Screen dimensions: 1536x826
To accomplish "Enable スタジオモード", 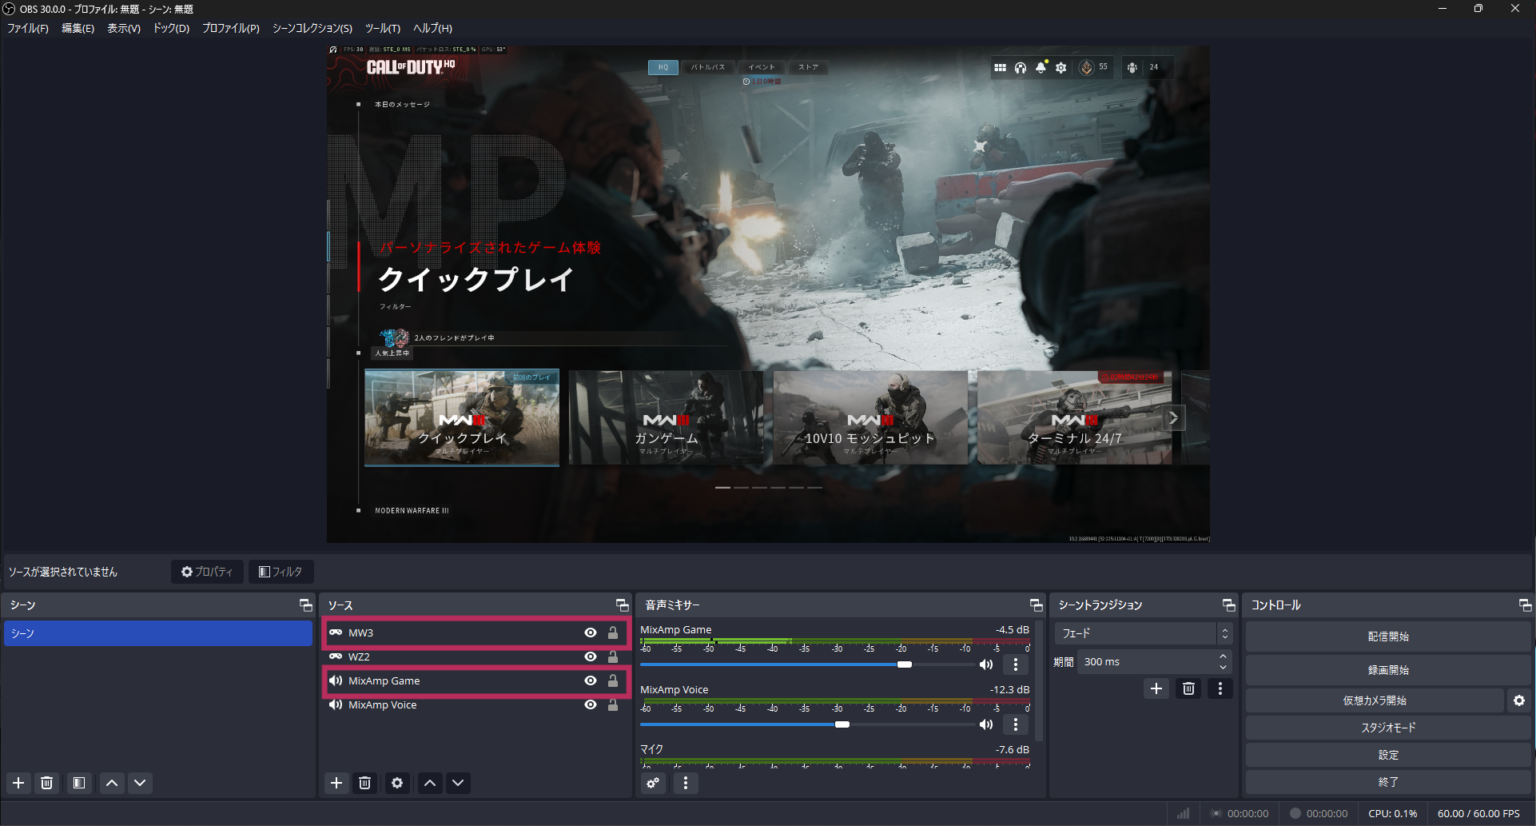I will pos(1388,727).
